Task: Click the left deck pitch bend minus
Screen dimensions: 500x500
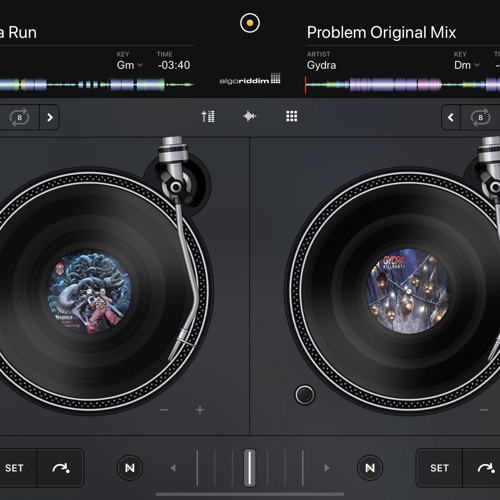Action: coord(164,410)
